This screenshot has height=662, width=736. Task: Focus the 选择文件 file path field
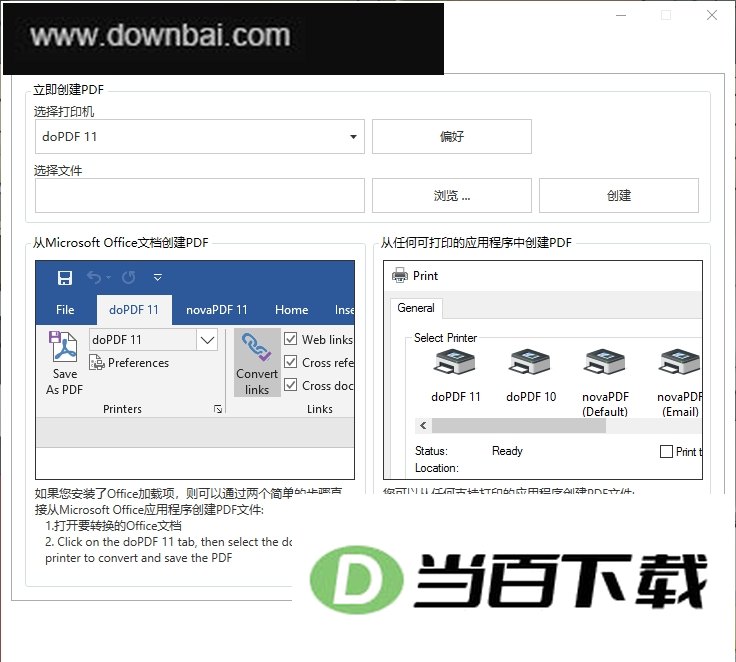coord(199,195)
